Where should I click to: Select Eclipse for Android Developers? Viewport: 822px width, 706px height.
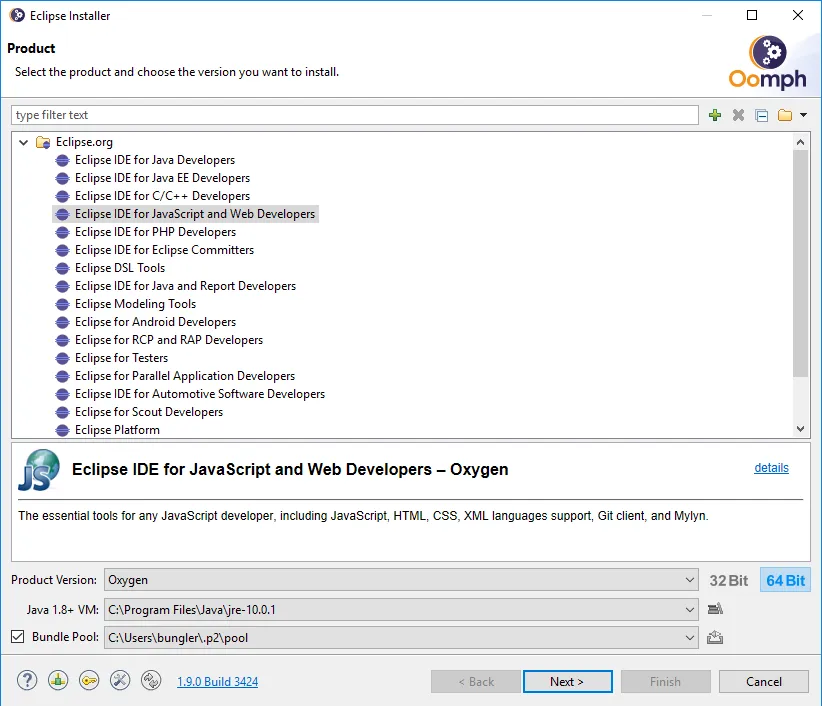(155, 322)
